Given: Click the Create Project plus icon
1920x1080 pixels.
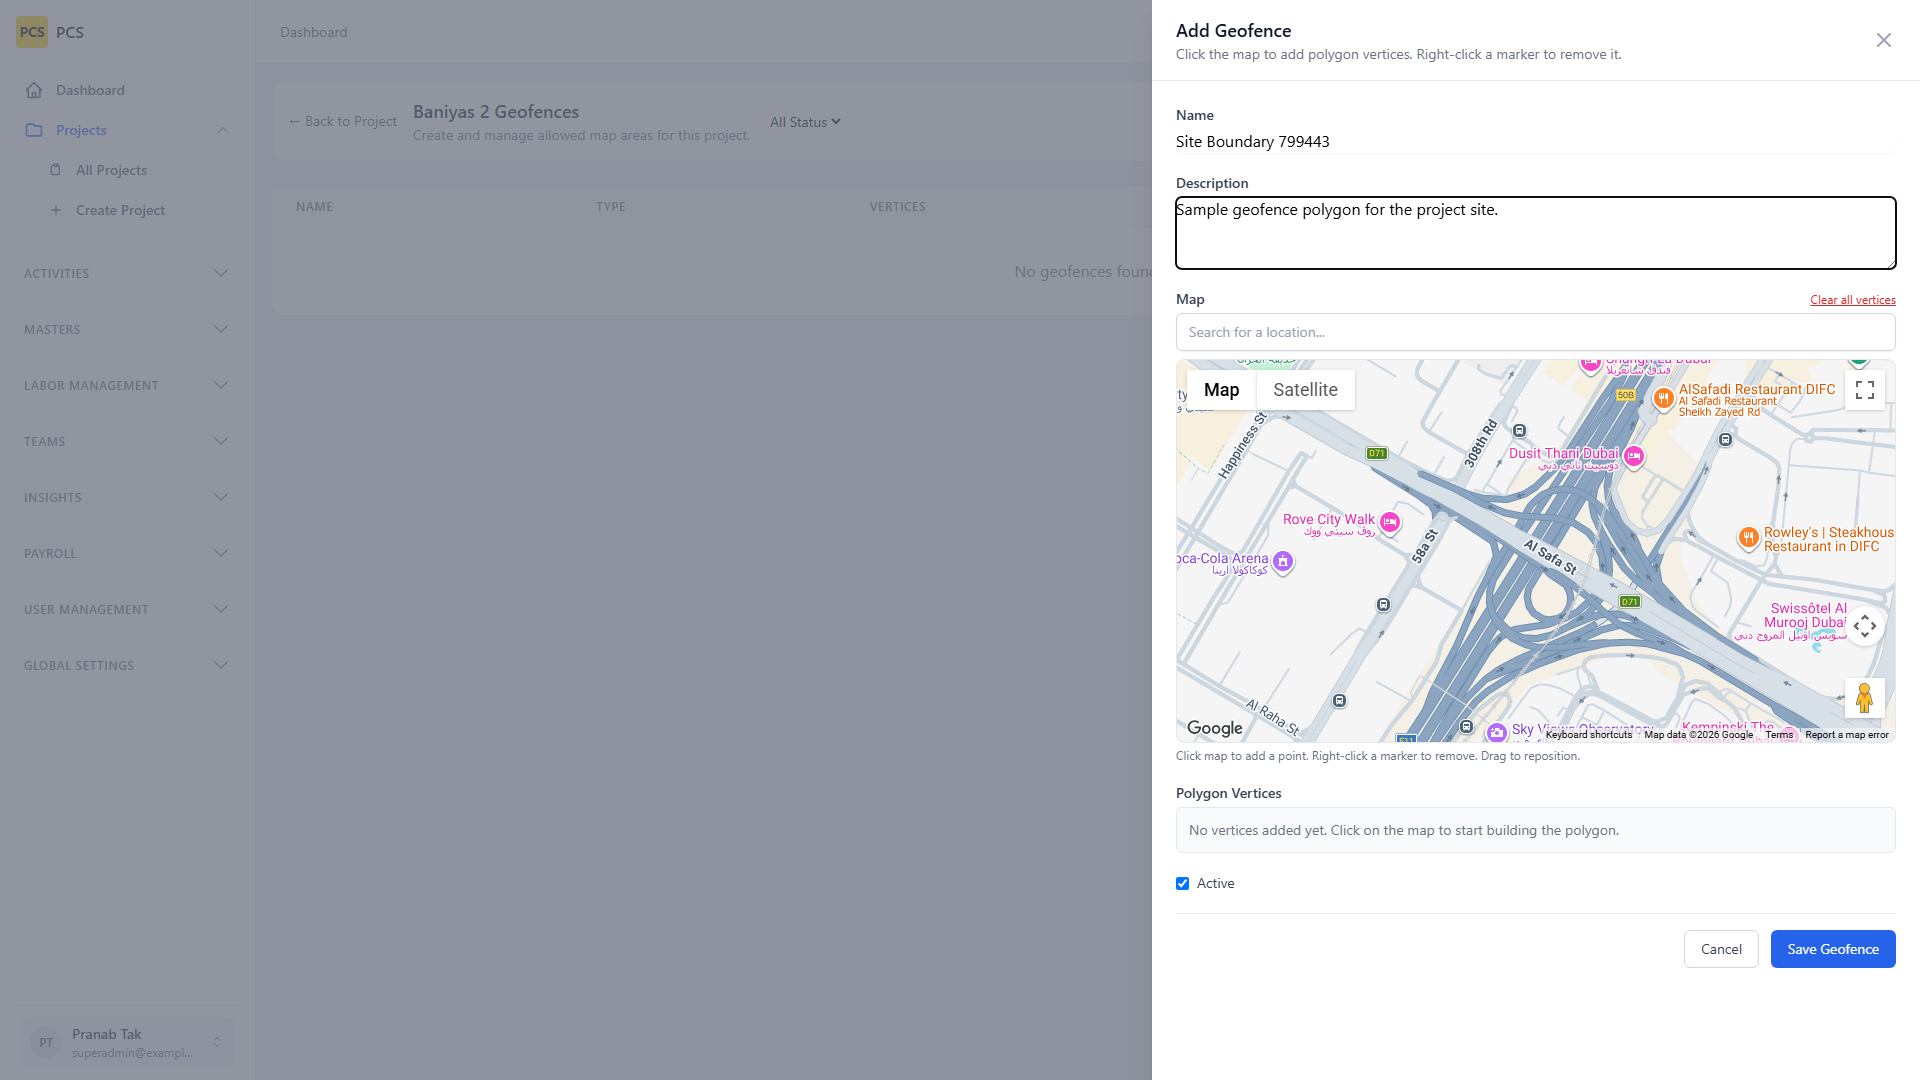Looking at the screenshot, I should [56, 210].
